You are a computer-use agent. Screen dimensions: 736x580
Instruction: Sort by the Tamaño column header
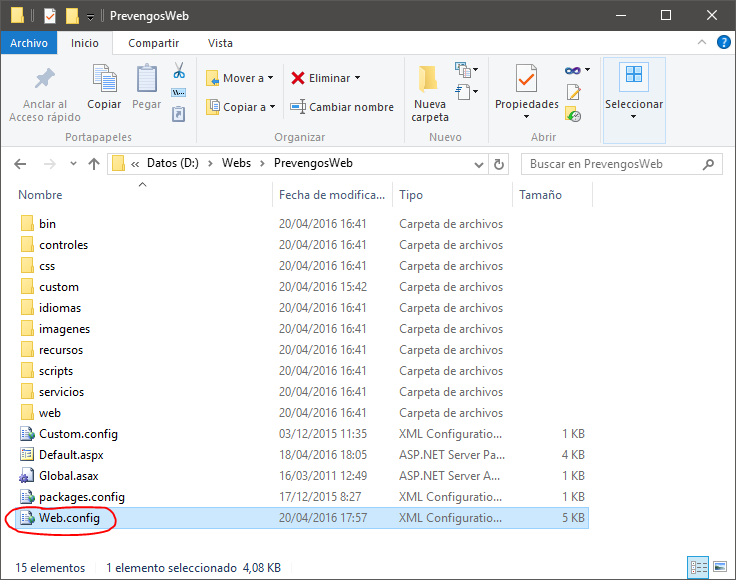click(540, 195)
